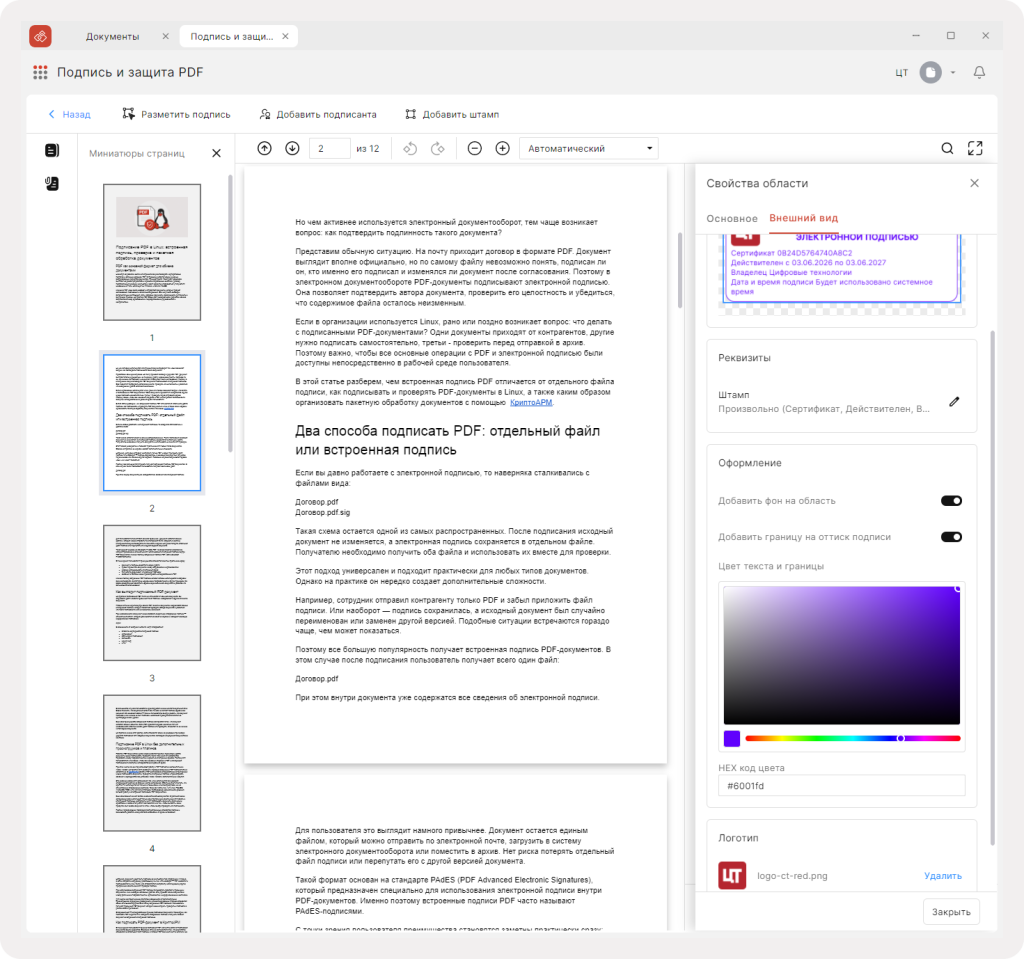Zoom in with the plus icon
This screenshot has width=1024, height=959.
click(x=502, y=148)
